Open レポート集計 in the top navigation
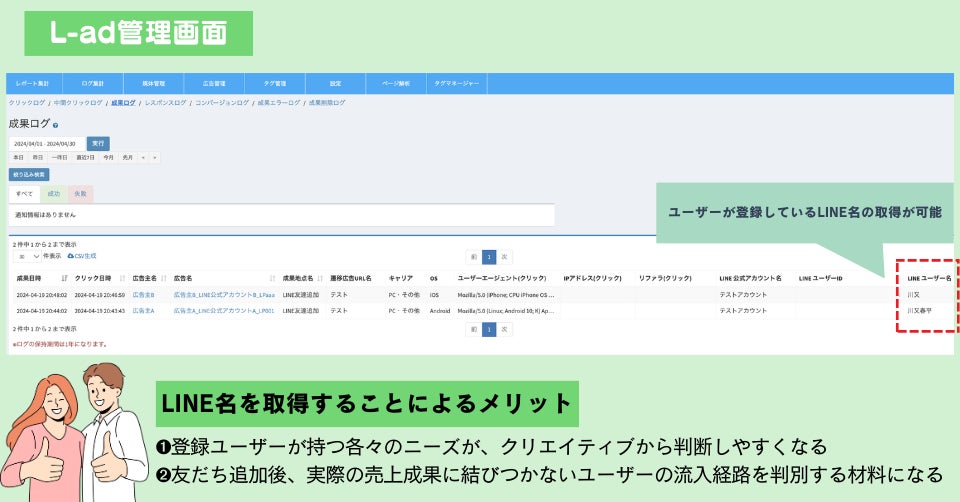 32,83
